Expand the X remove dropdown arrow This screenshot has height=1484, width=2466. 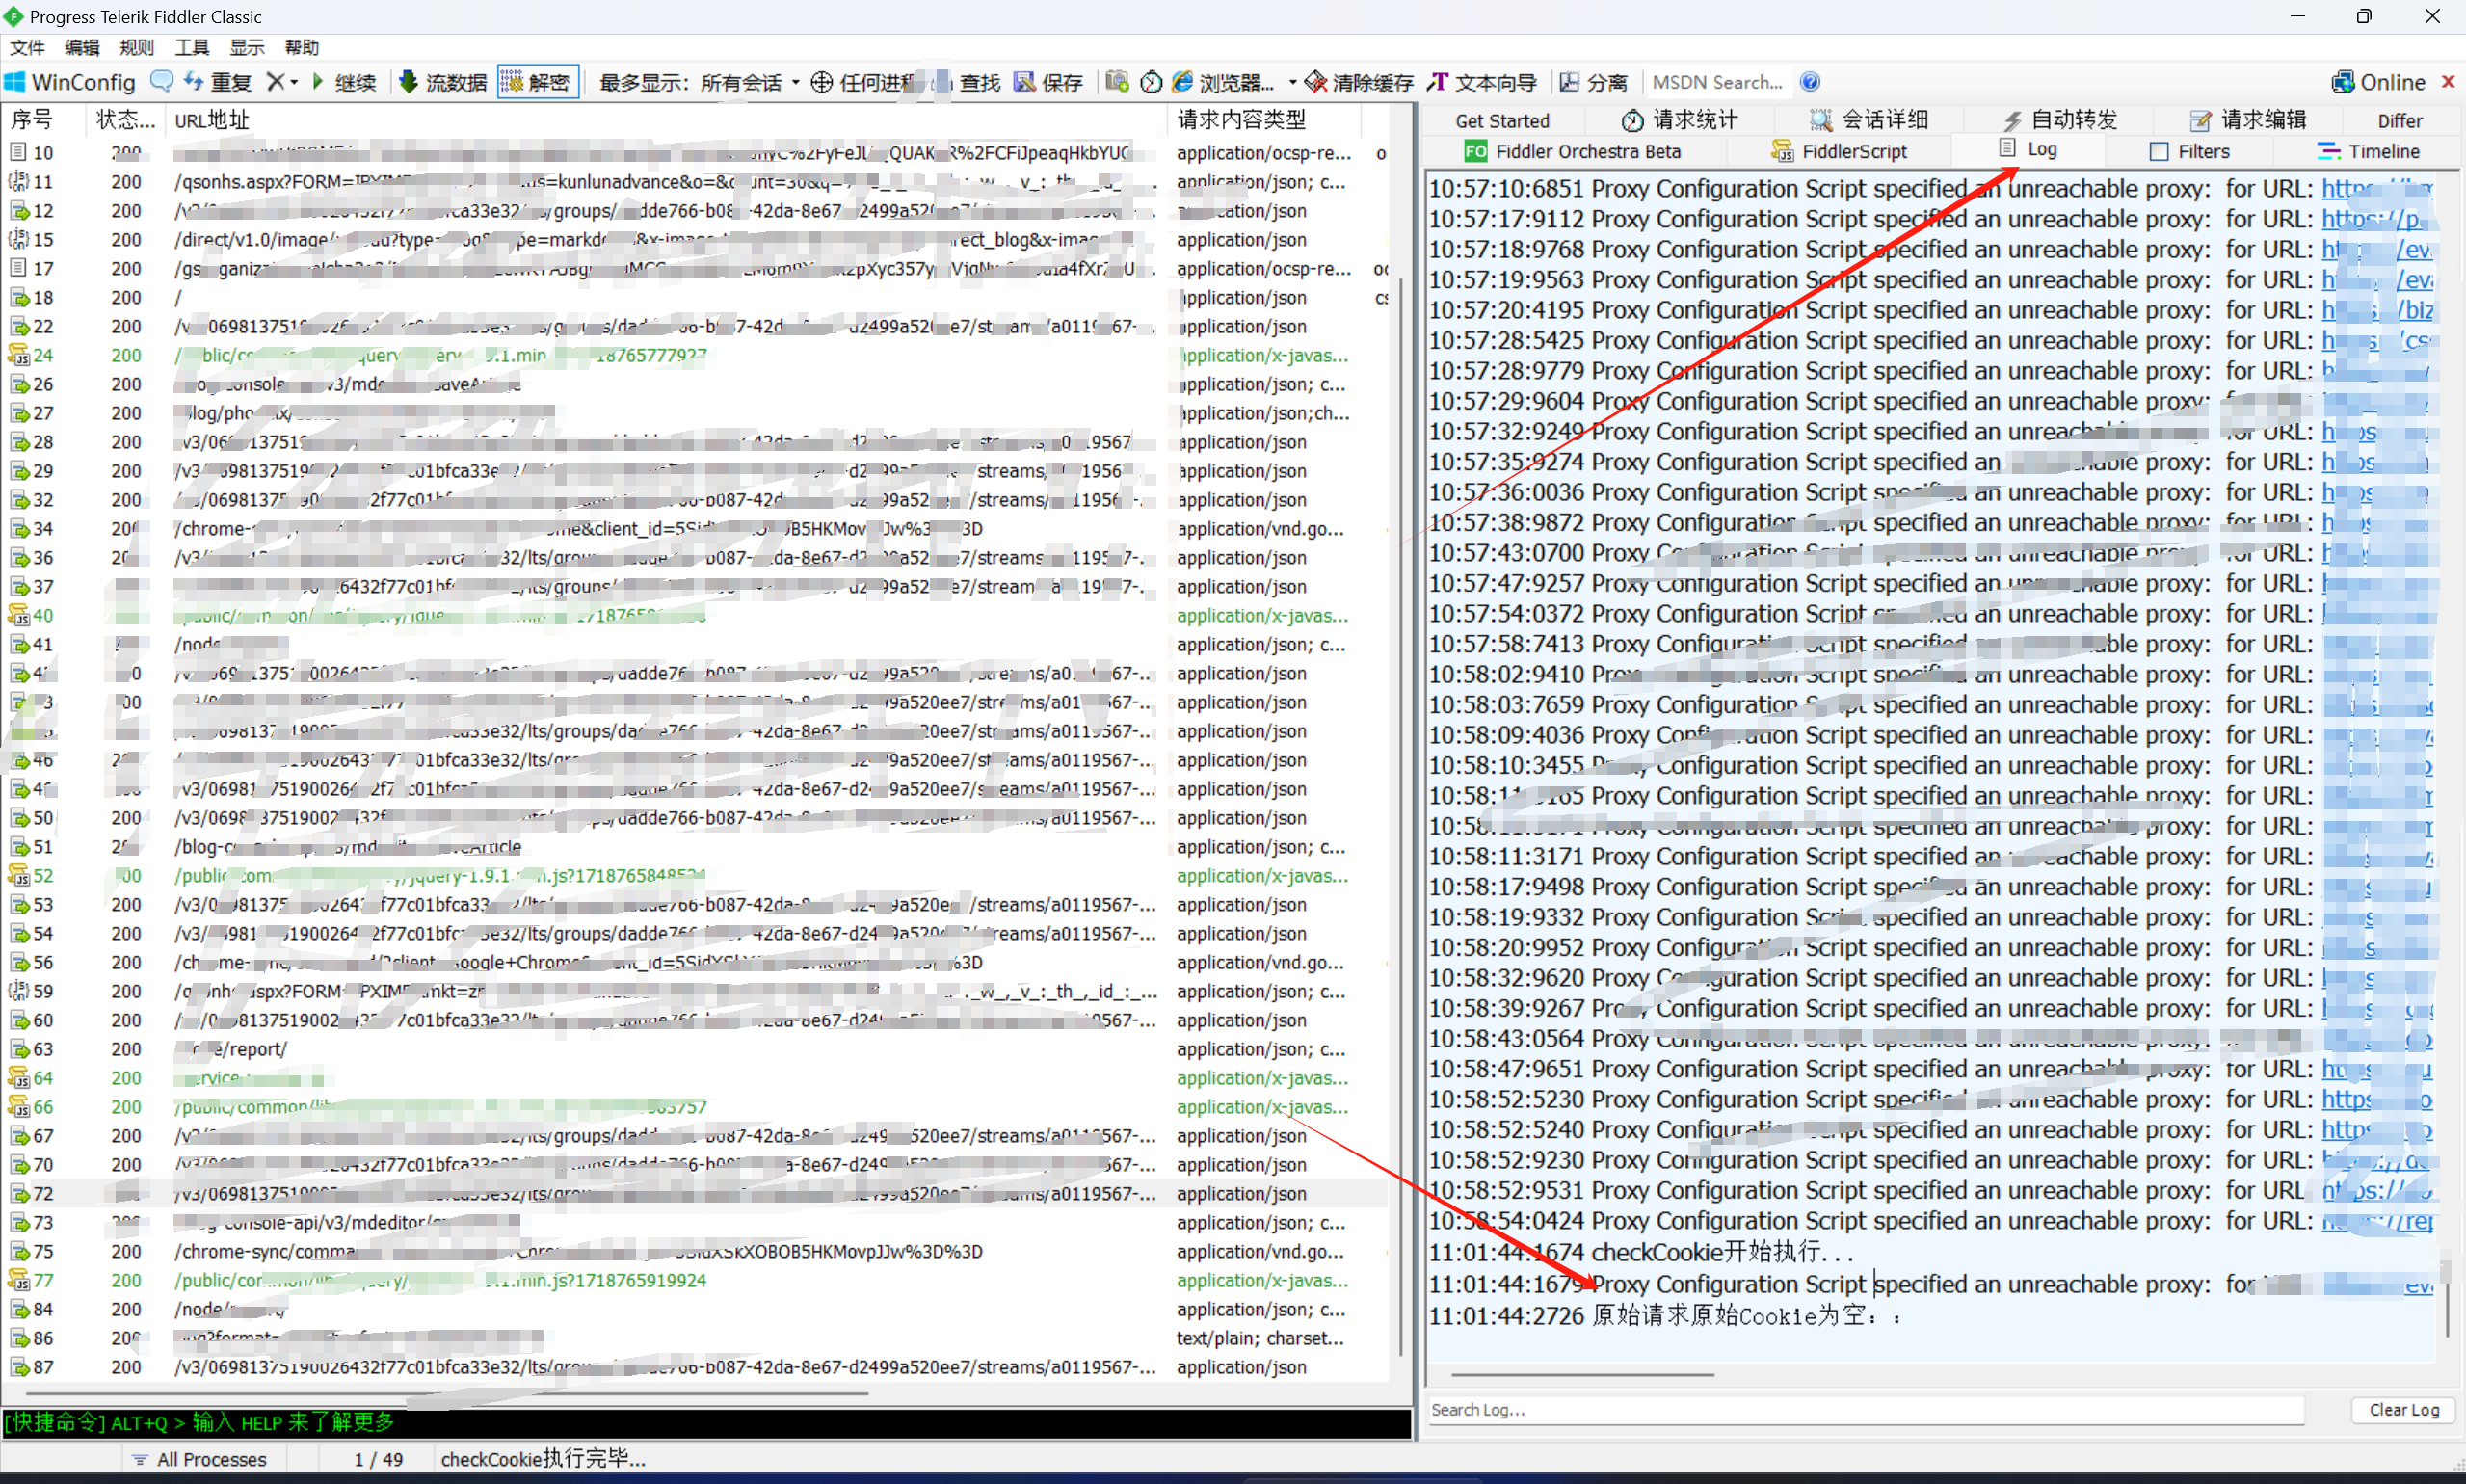pos(294,82)
